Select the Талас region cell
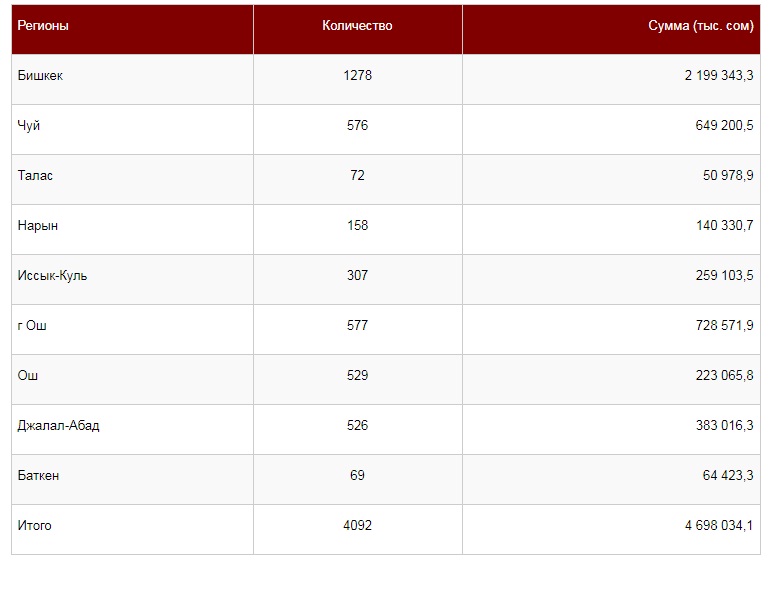 point(36,175)
